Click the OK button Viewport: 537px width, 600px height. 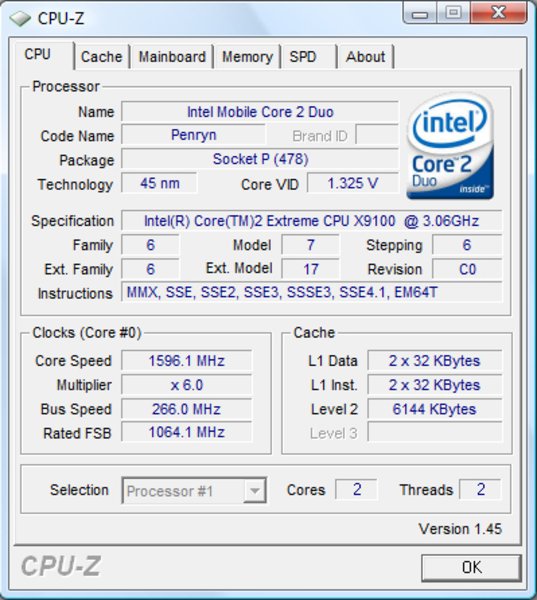point(472,567)
